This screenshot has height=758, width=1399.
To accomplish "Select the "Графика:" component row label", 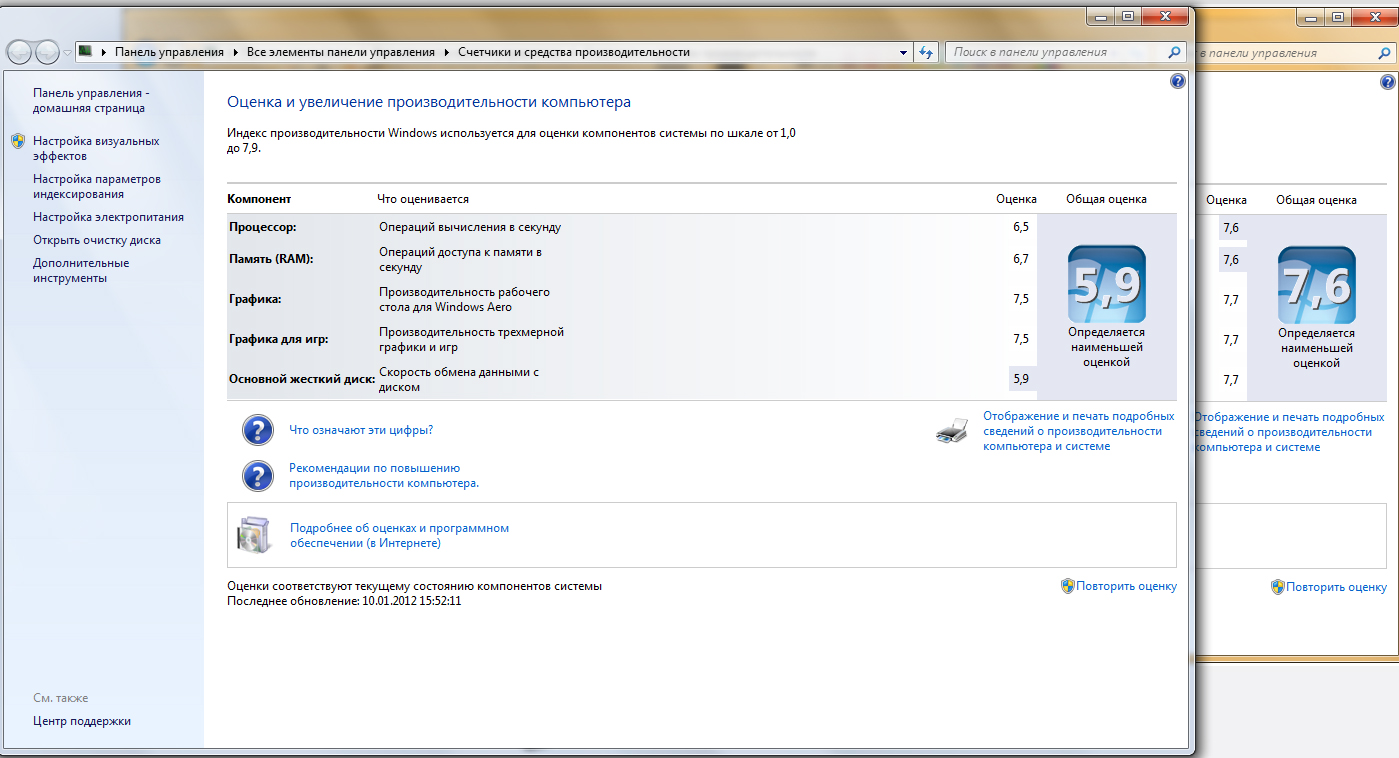I will (x=255, y=299).
